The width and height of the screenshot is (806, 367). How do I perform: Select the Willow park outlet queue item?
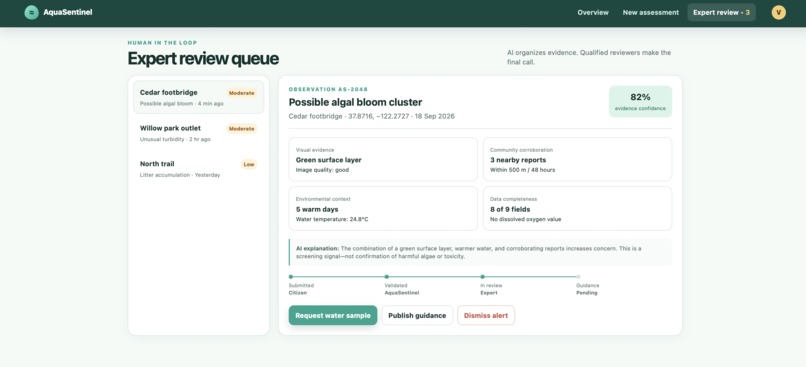click(198, 133)
